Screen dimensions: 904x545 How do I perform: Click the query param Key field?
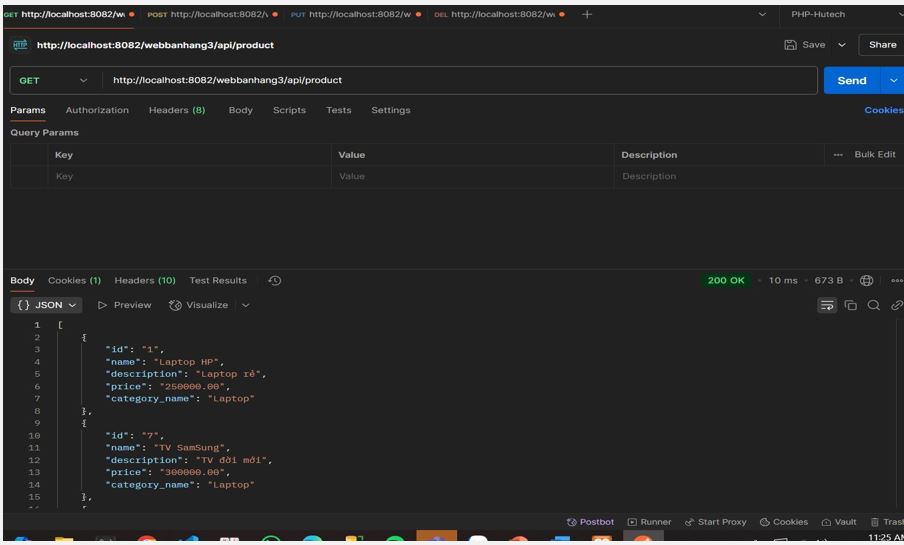[x=190, y=176]
